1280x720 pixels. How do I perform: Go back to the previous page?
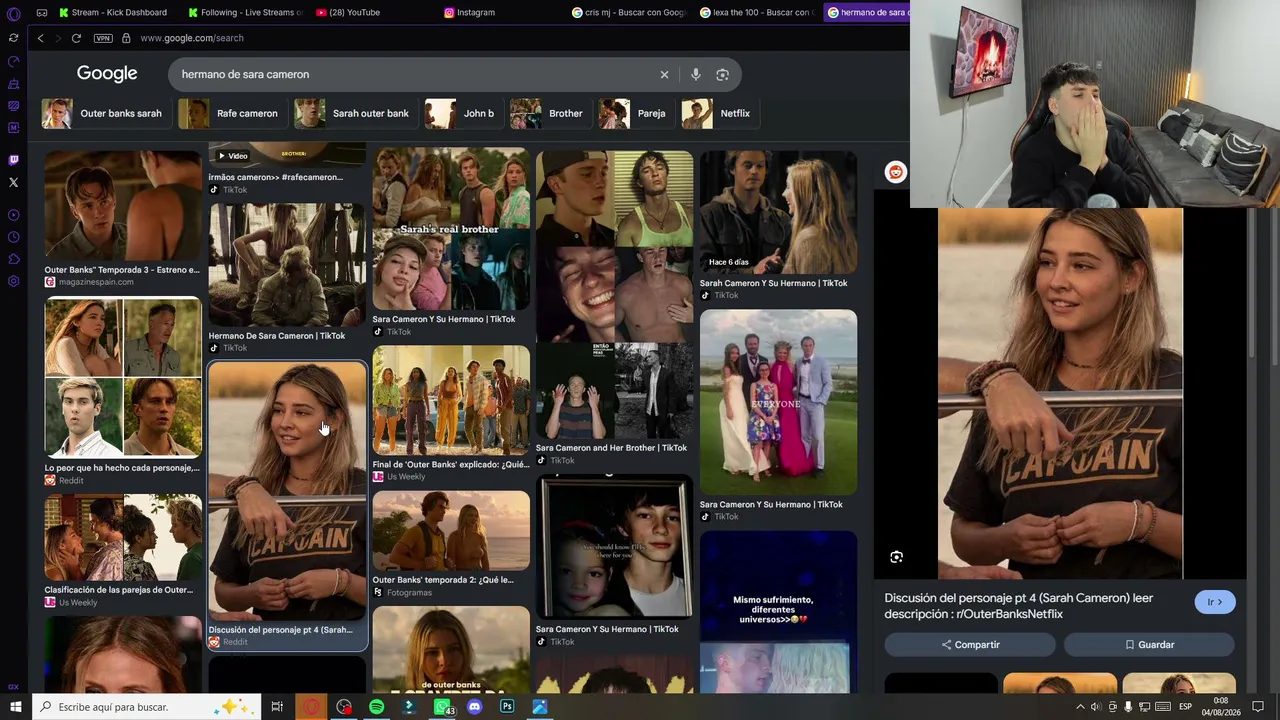click(40, 38)
